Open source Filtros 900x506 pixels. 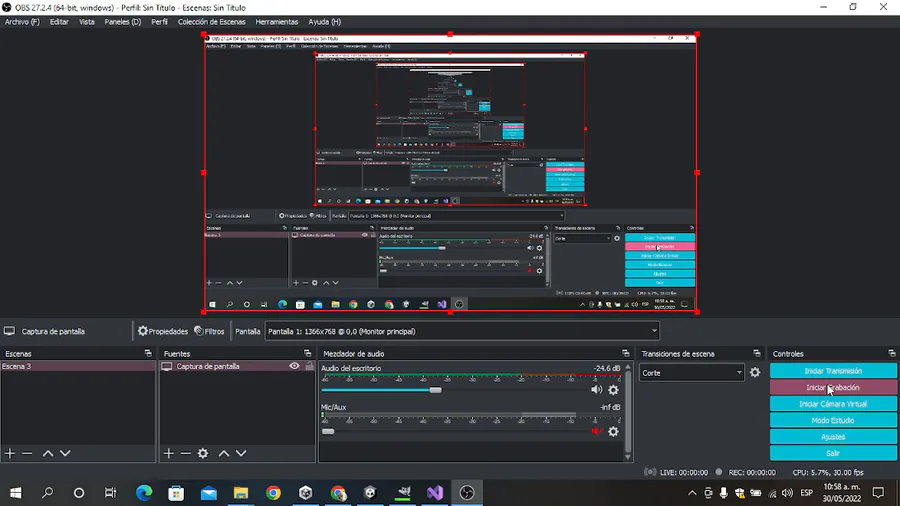coord(210,331)
